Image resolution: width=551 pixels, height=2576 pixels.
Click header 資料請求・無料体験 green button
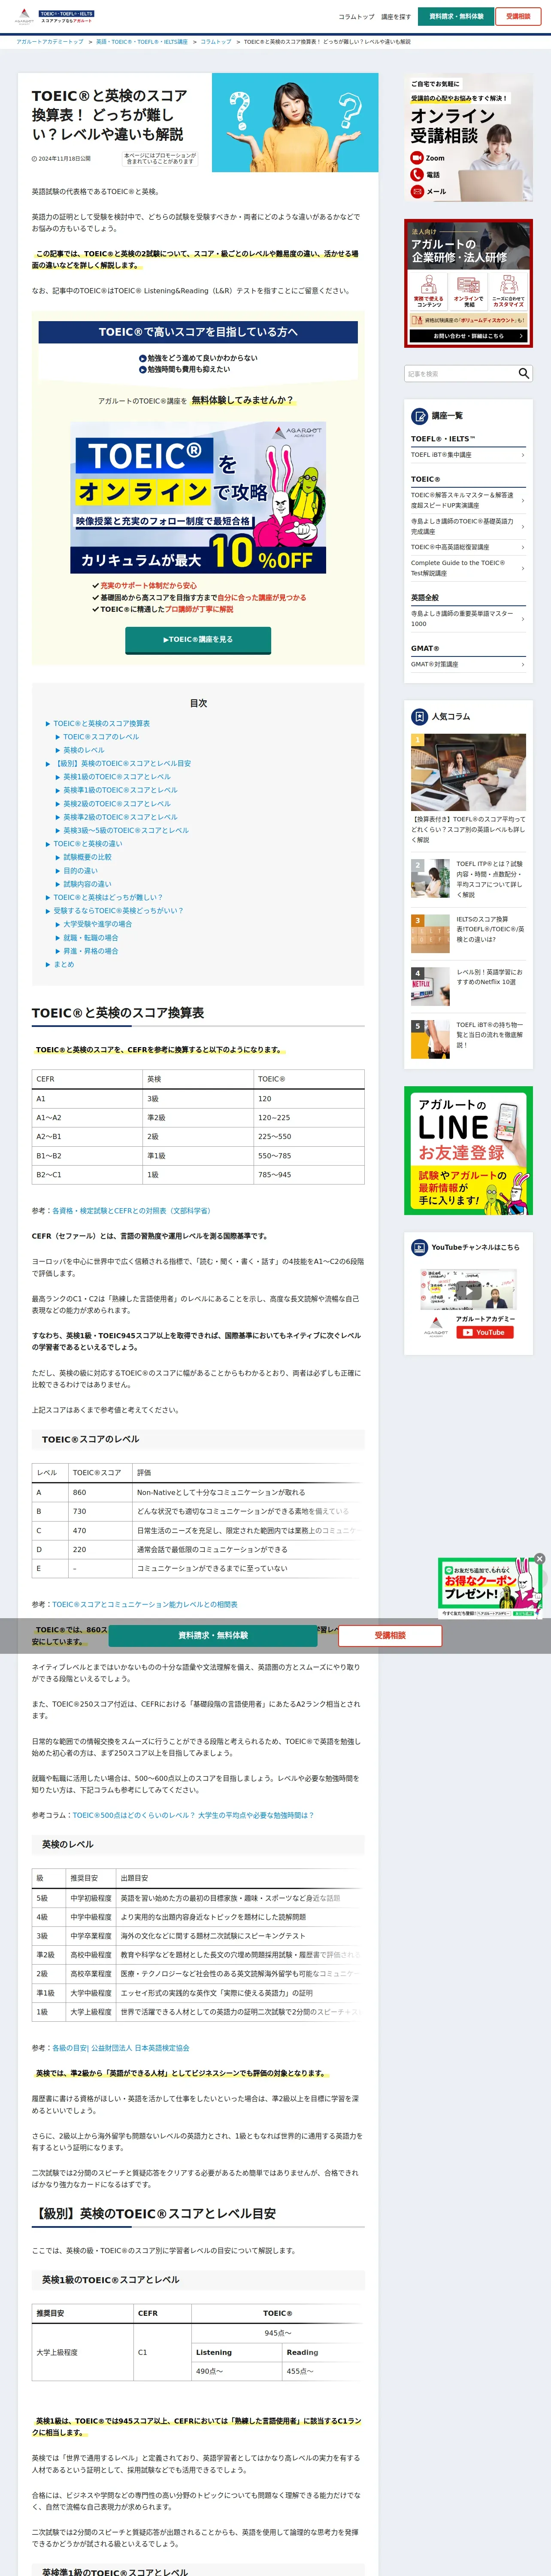pos(456,16)
